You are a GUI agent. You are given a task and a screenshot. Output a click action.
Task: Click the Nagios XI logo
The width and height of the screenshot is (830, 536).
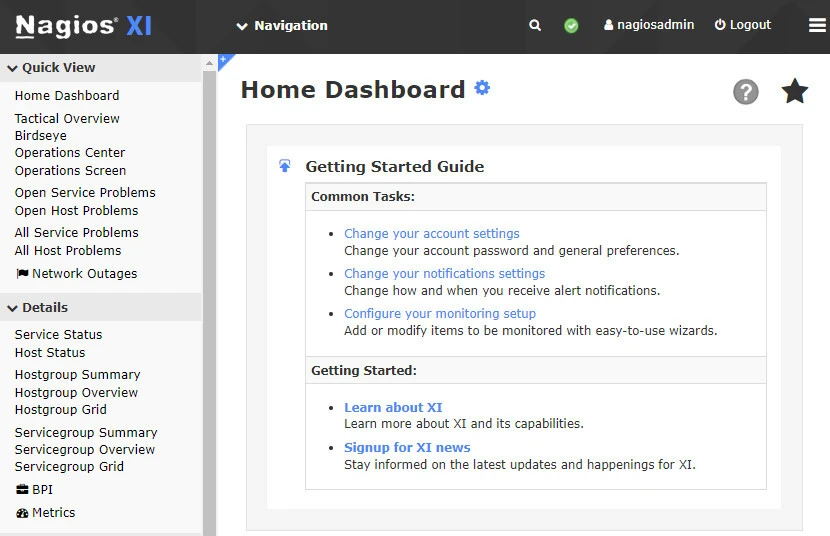click(84, 26)
